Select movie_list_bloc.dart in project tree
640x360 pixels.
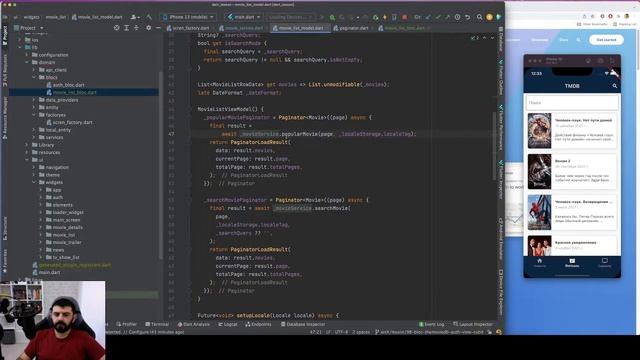[71, 92]
